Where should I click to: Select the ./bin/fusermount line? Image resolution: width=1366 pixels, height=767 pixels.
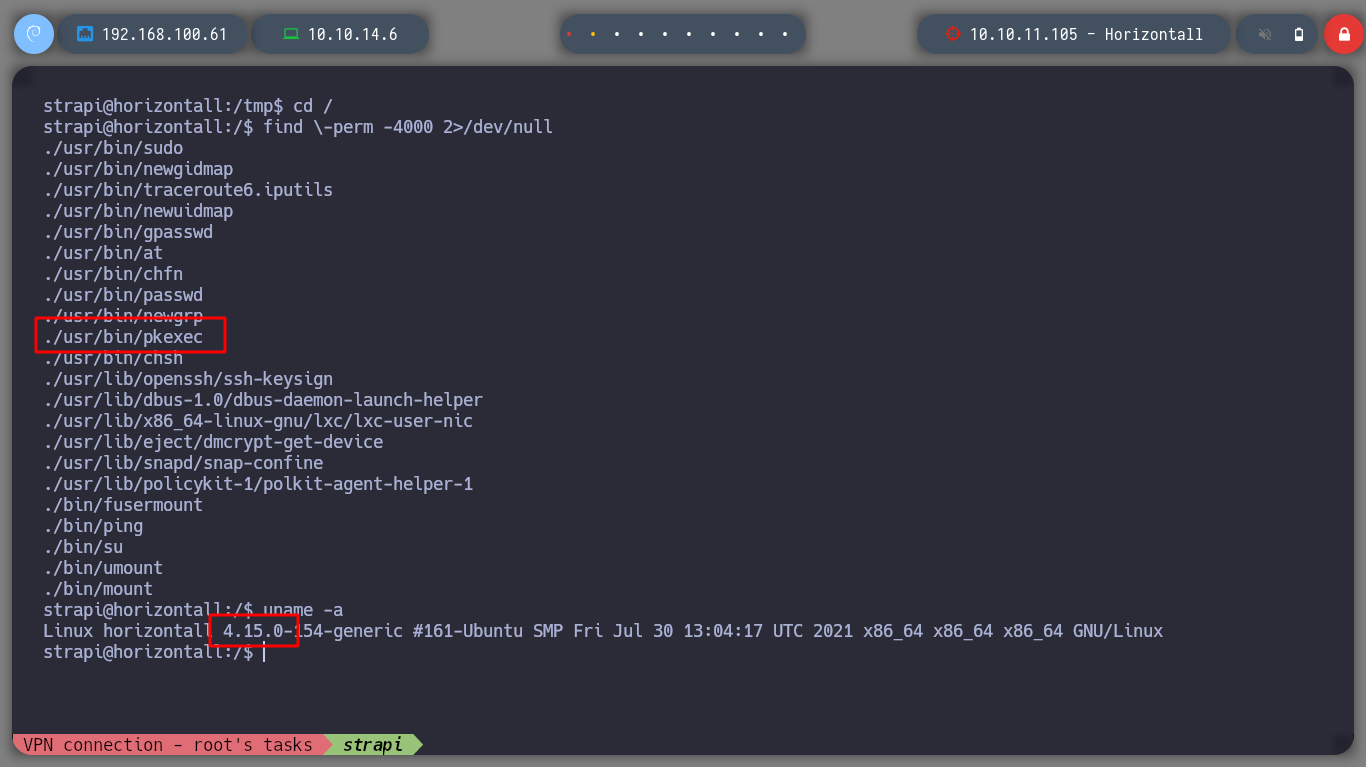(123, 505)
